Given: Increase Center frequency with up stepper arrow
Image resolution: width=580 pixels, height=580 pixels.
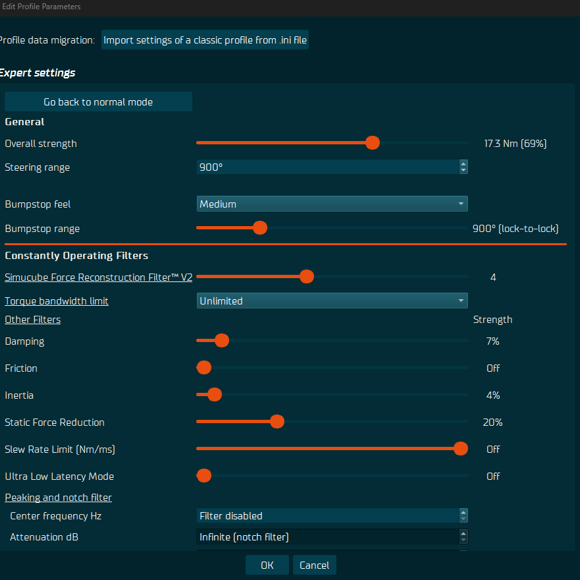Looking at the screenshot, I should click(x=463, y=512).
